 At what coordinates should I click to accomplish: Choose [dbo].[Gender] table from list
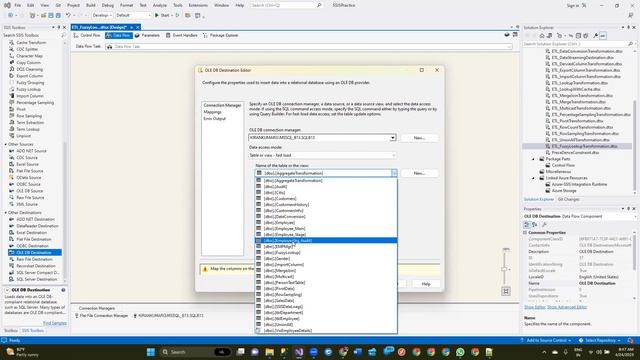point(326,259)
